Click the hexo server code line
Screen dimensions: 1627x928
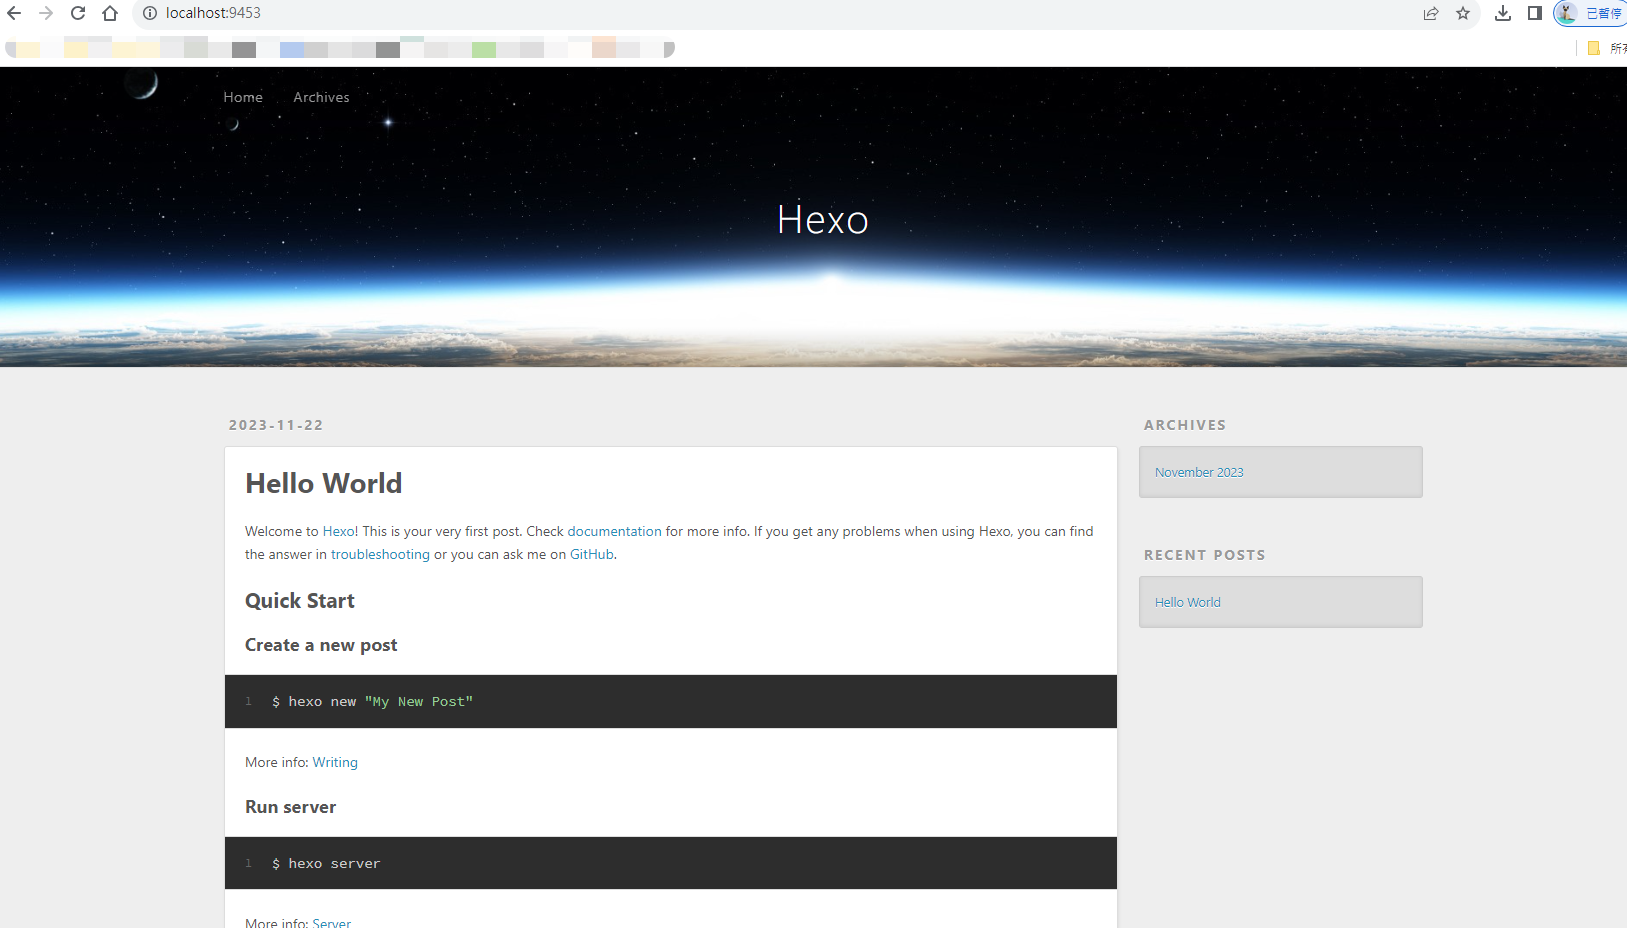point(326,864)
